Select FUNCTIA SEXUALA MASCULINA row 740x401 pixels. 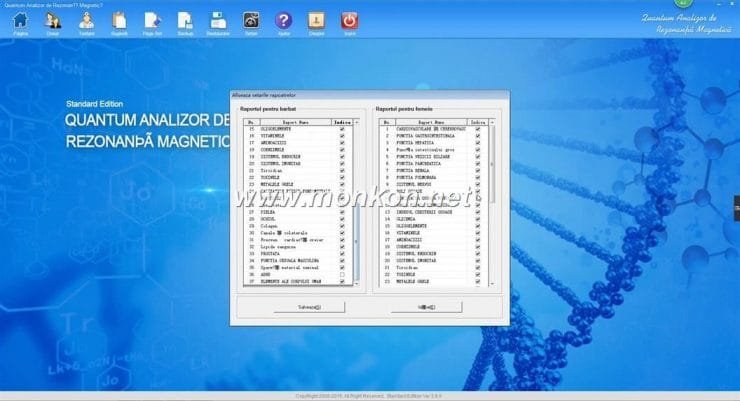click(x=298, y=260)
